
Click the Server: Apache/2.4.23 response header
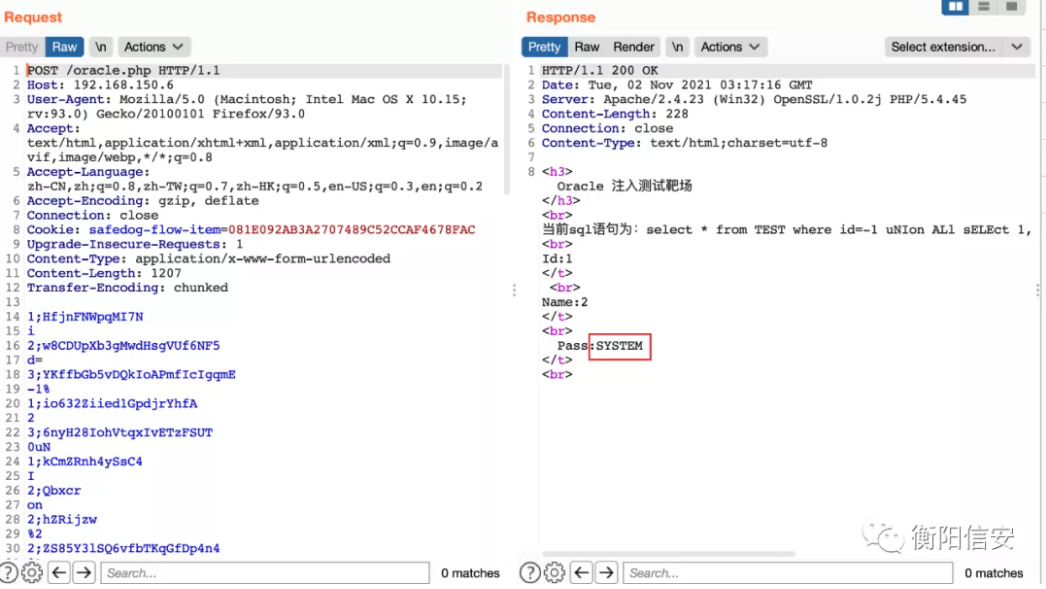pyautogui.click(x=754, y=99)
